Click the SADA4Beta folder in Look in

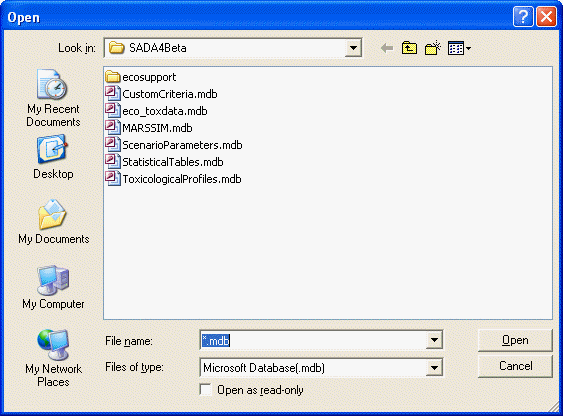(x=148, y=48)
